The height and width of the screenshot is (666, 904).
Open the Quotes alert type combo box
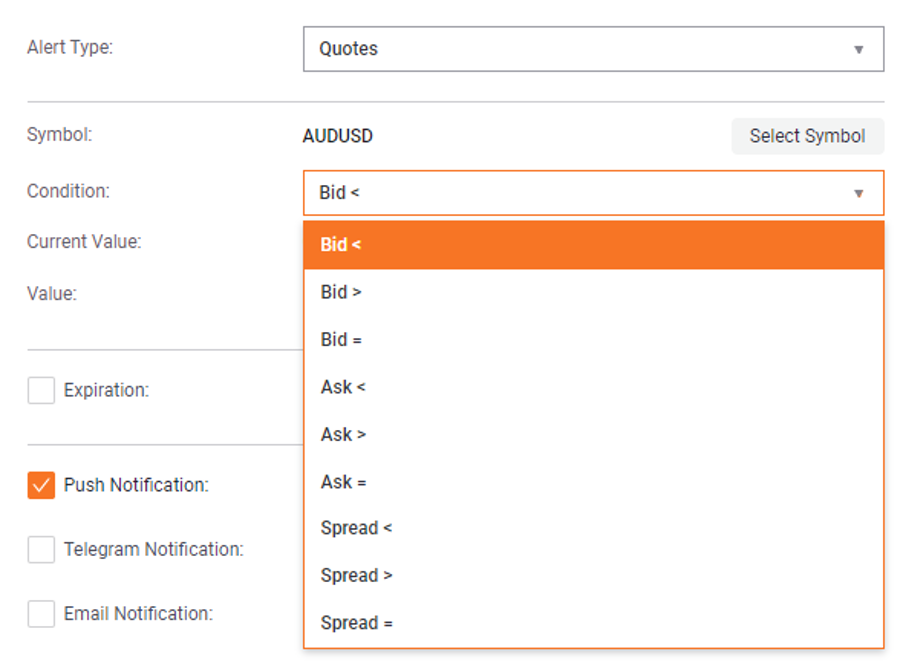(593, 49)
